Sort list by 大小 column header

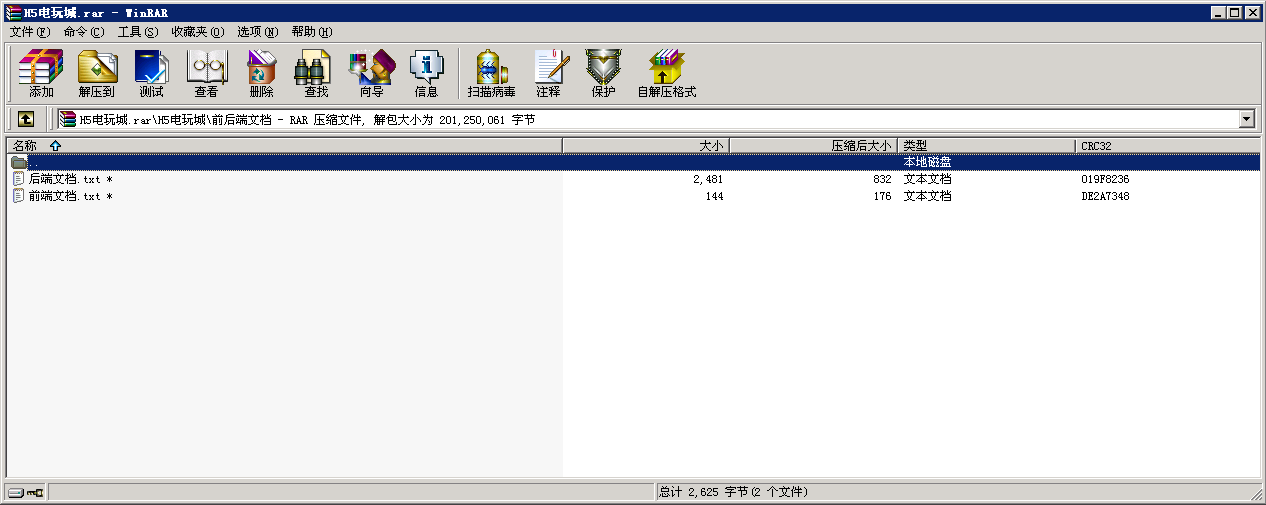[646, 146]
